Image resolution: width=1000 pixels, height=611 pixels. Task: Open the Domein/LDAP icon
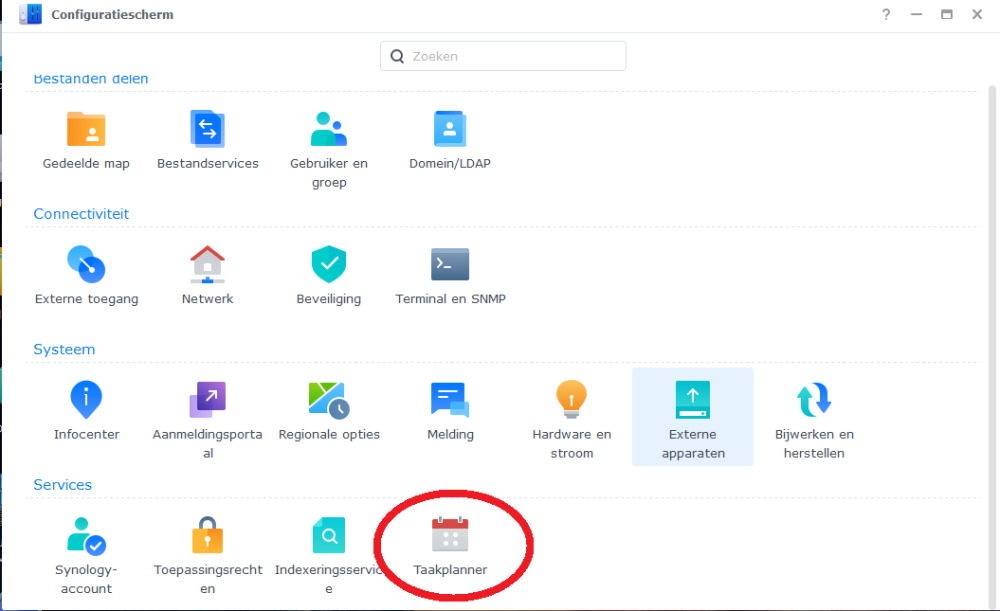pos(450,129)
